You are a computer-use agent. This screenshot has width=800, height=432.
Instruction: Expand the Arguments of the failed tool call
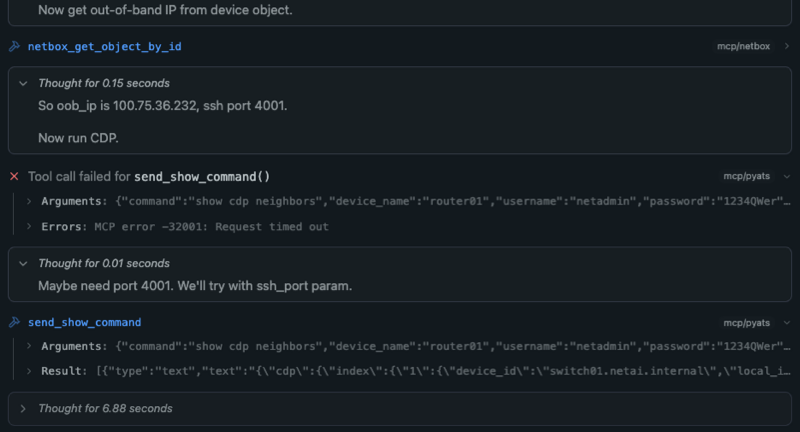(29, 202)
